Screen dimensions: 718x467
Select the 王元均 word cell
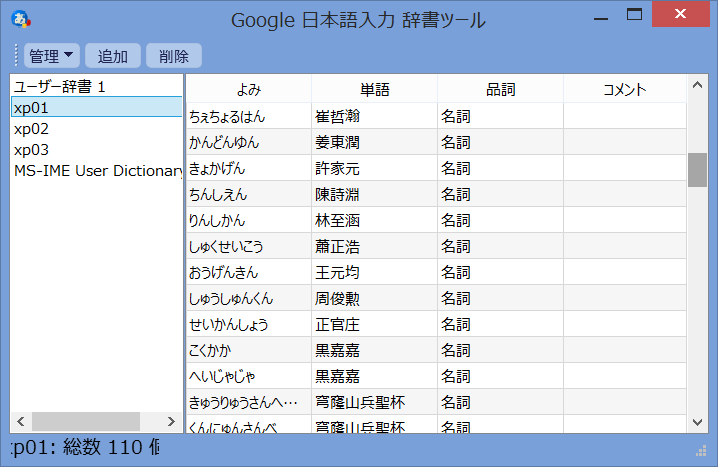[375, 272]
